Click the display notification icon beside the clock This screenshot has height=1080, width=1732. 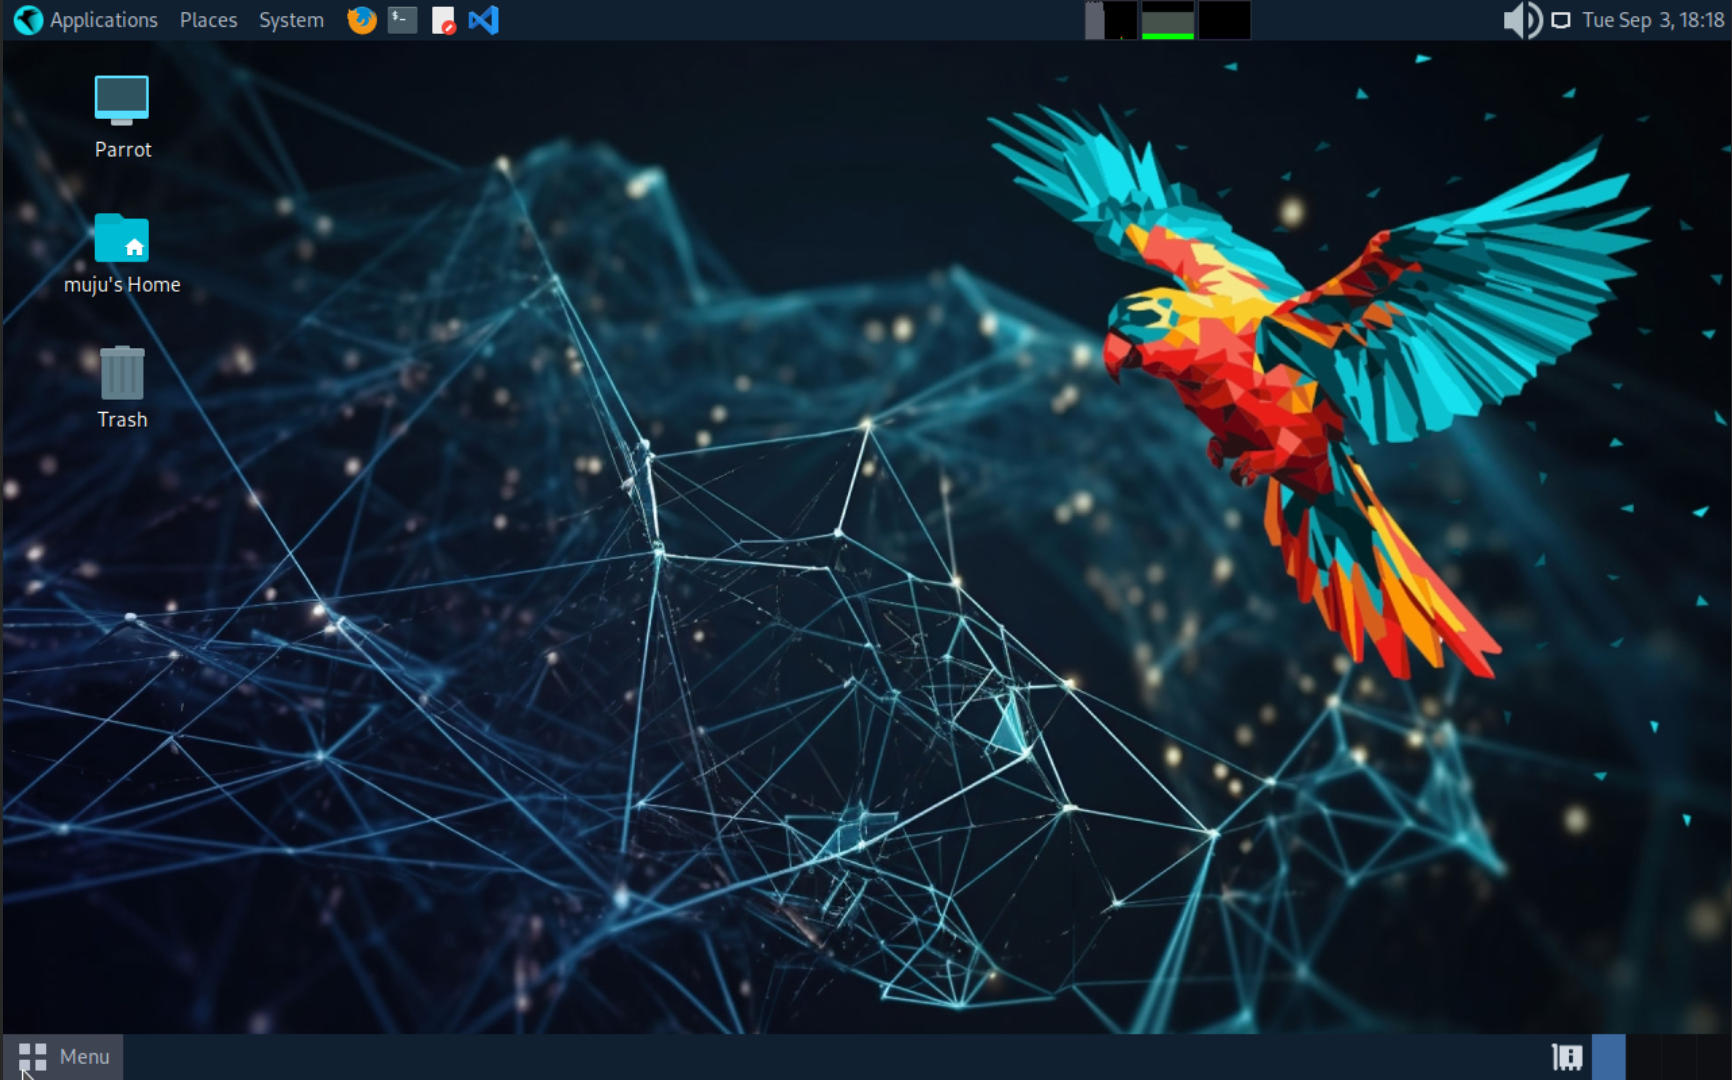[x=1560, y=20]
